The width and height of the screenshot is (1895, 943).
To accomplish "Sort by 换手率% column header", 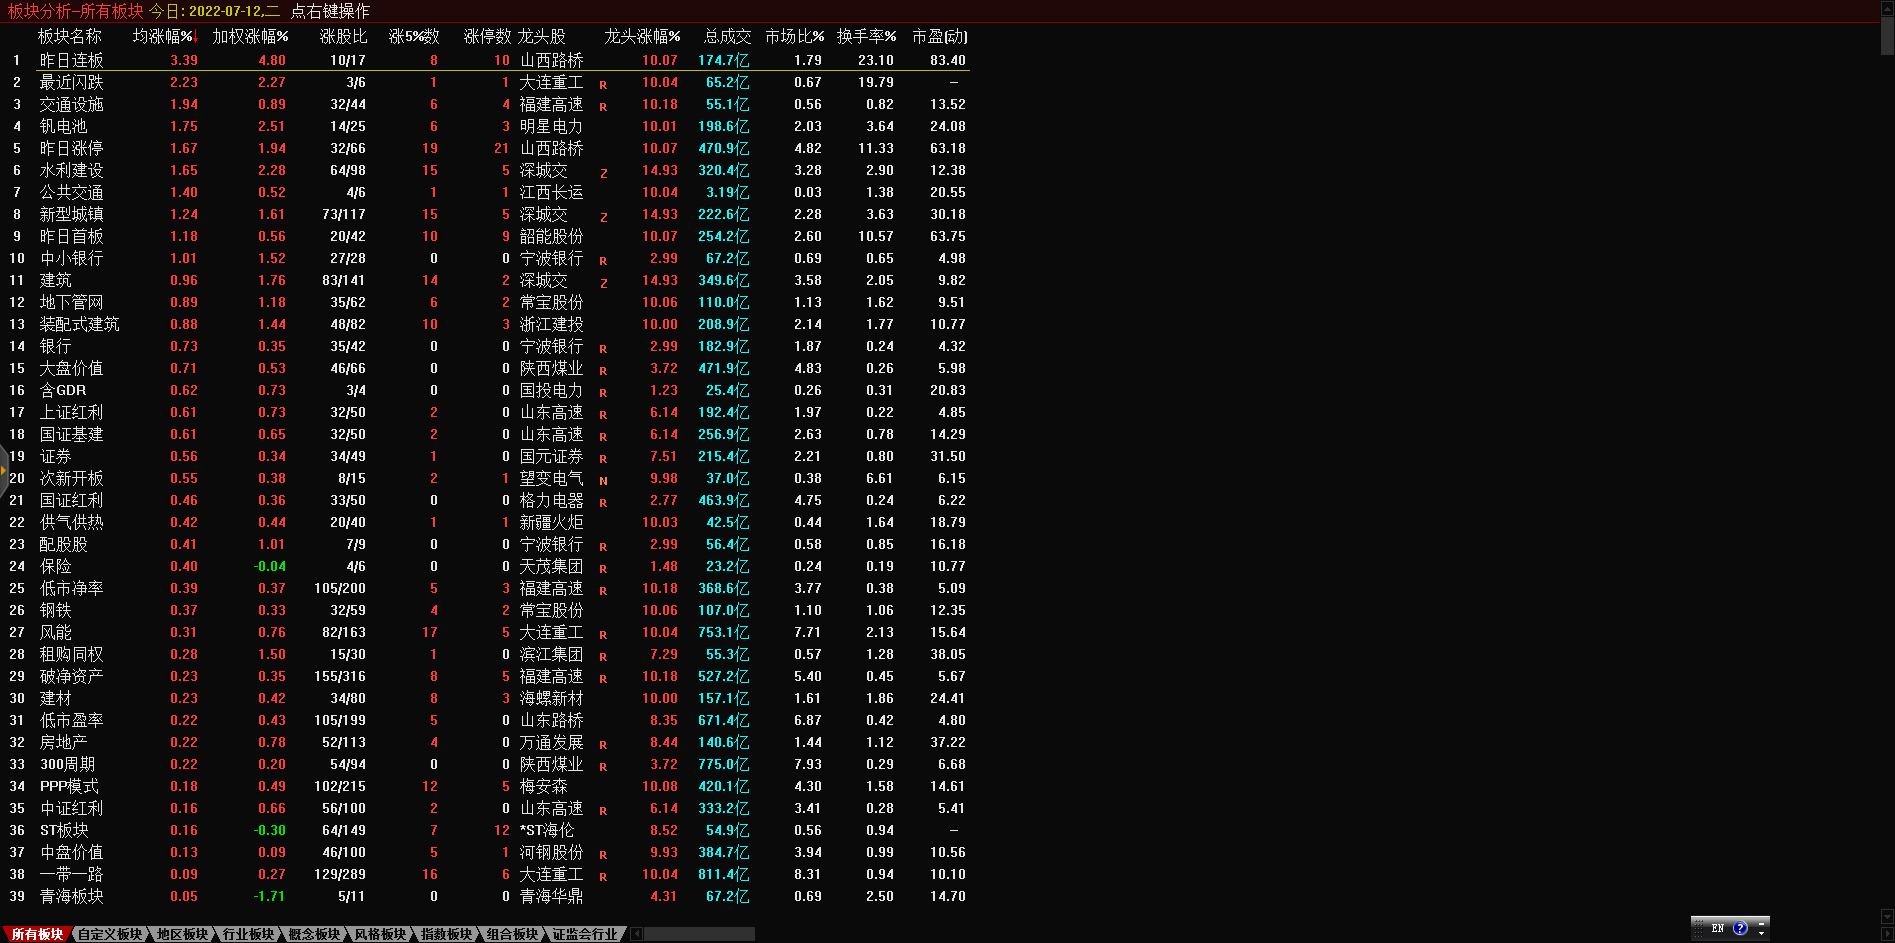I will (866, 36).
